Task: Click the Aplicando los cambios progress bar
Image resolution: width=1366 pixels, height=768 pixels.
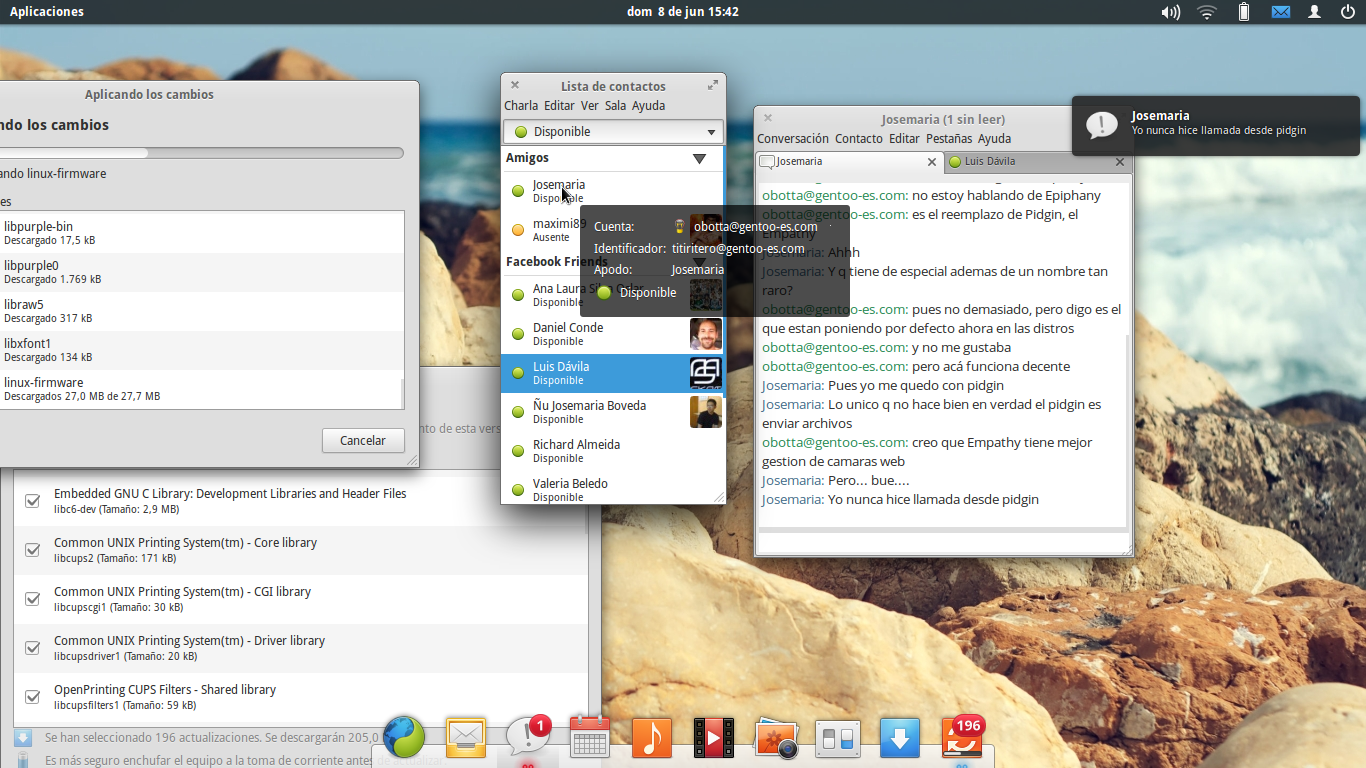Action: (x=201, y=153)
